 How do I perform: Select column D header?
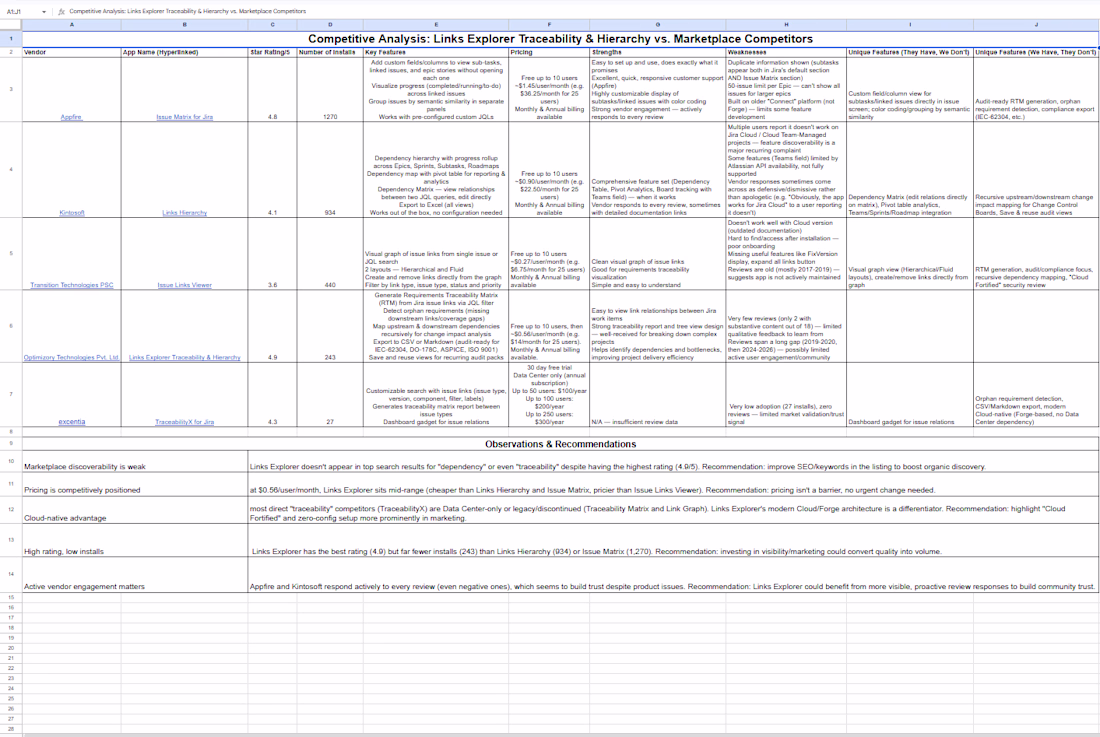[330, 25]
